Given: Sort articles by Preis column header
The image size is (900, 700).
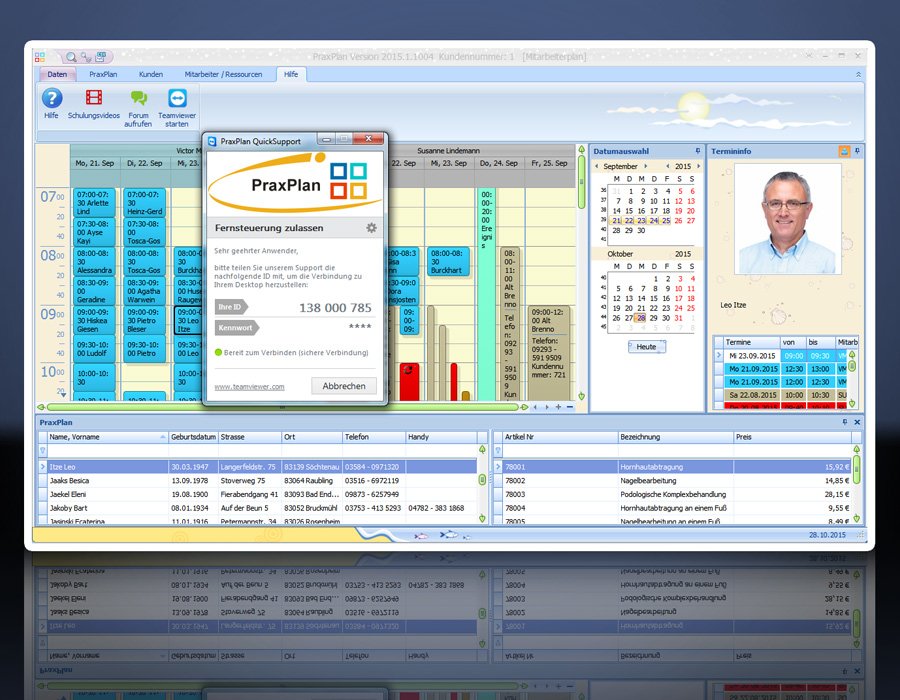Looking at the screenshot, I should [793, 437].
